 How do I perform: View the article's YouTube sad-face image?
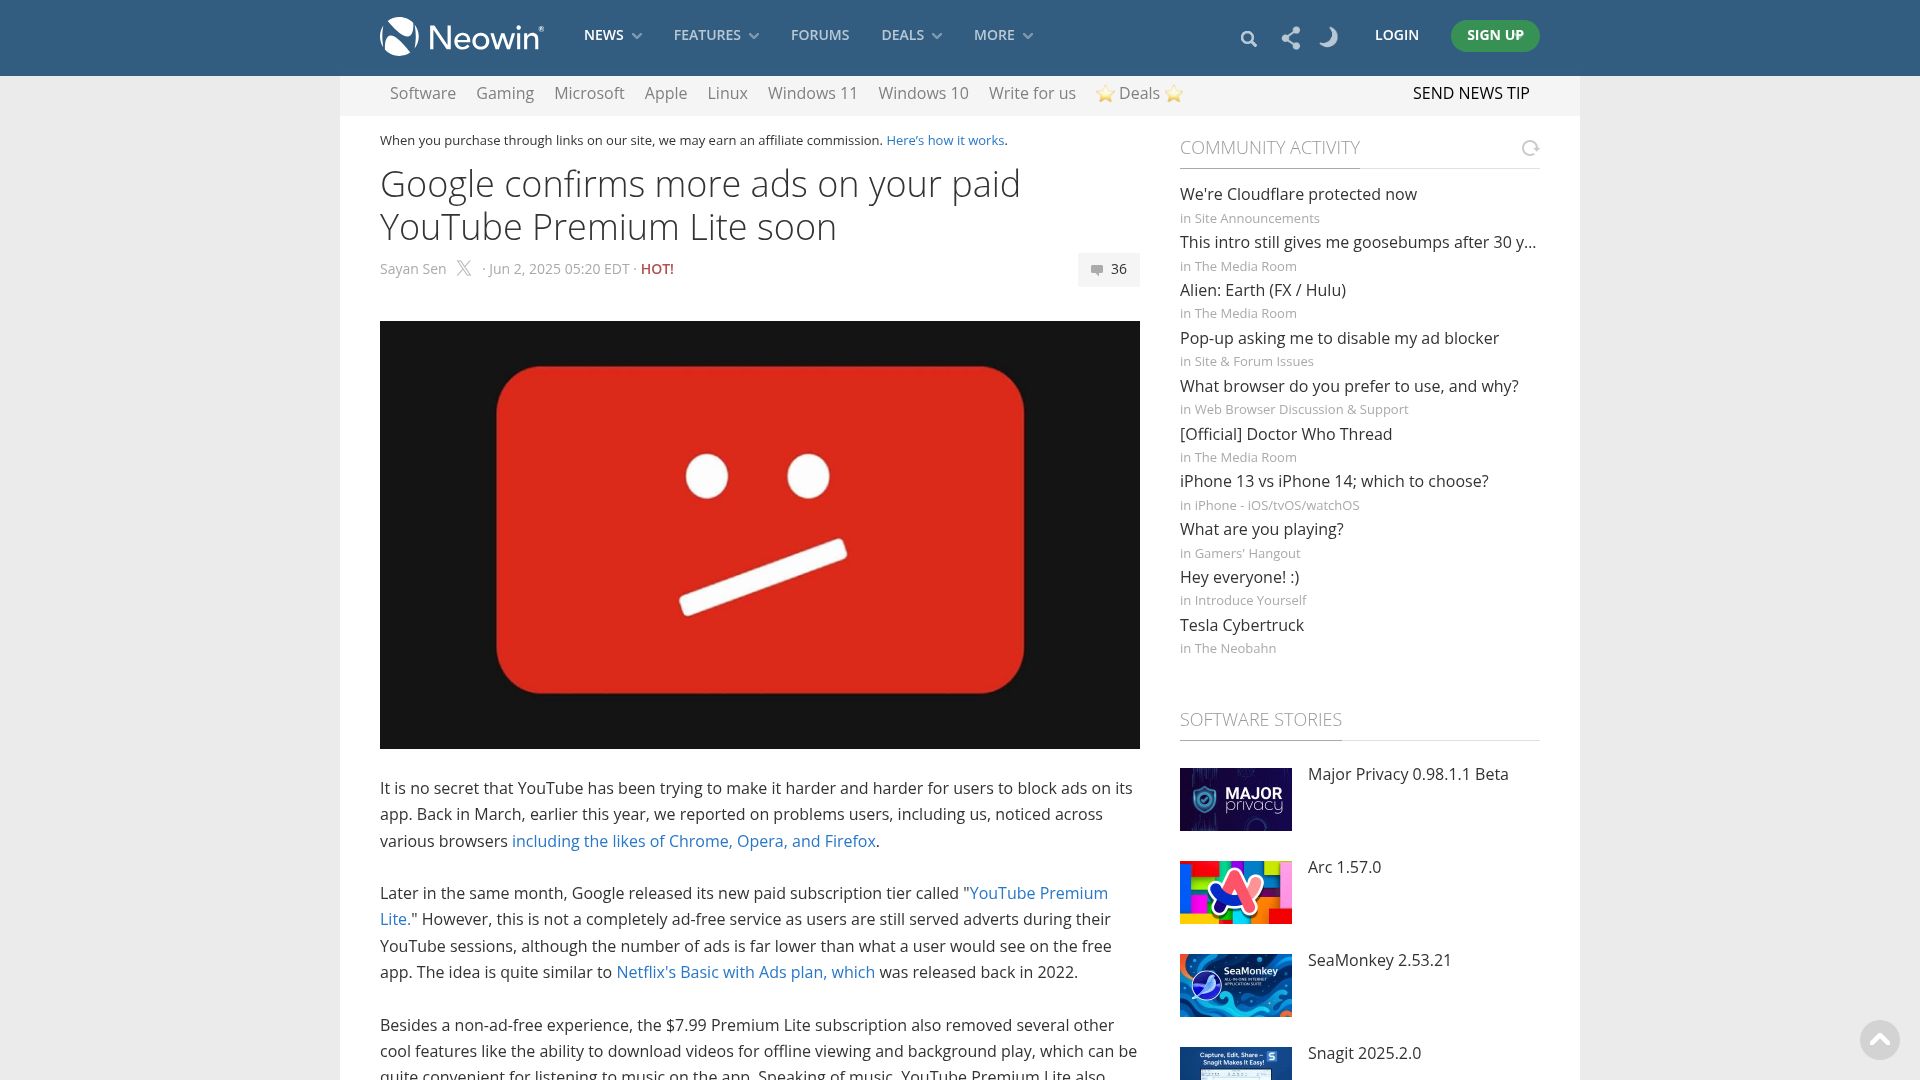(x=760, y=535)
